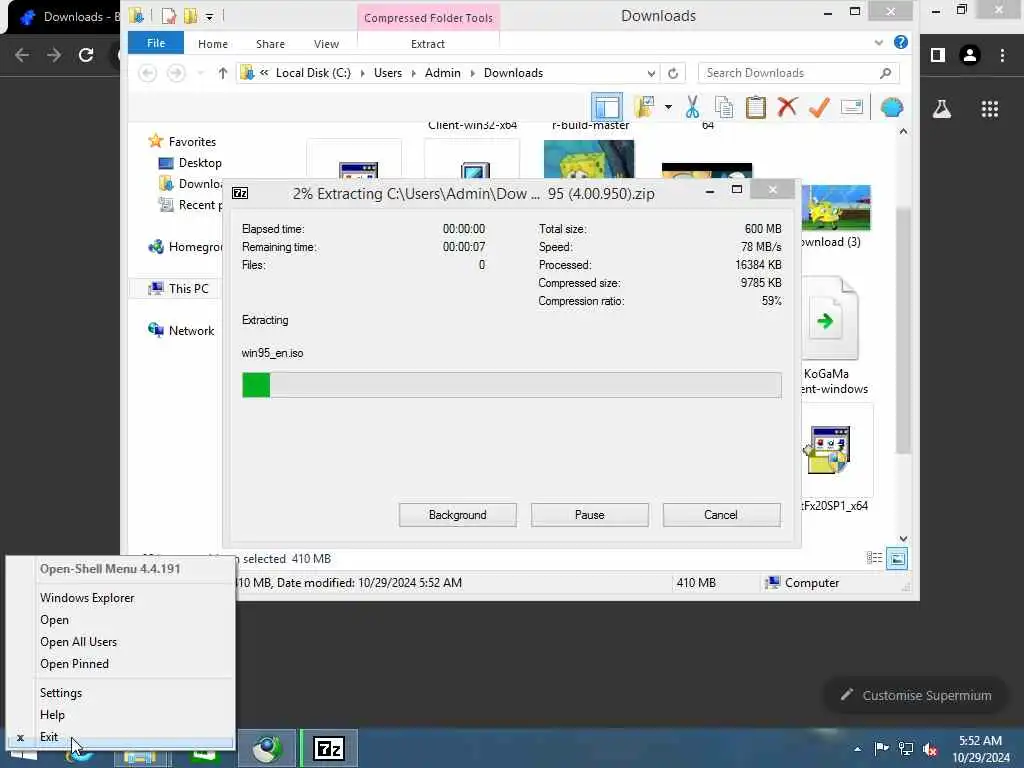
Task: Click the Cut scissors icon
Action: point(692,107)
